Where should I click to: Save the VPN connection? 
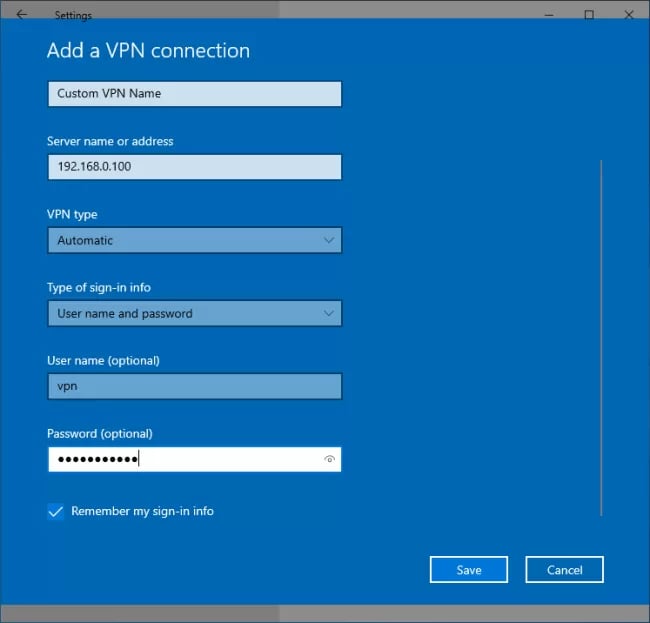coord(469,570)
